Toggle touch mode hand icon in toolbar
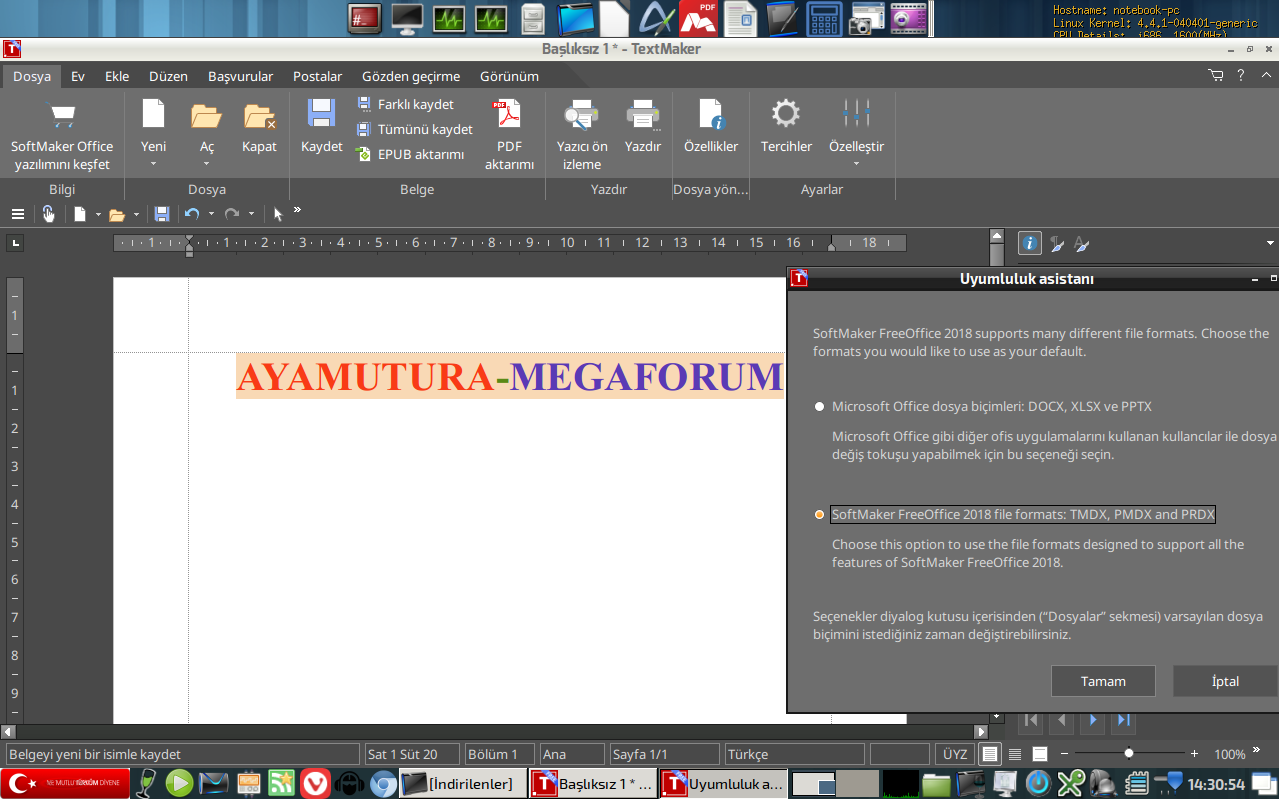 click(x=48, y=213)
